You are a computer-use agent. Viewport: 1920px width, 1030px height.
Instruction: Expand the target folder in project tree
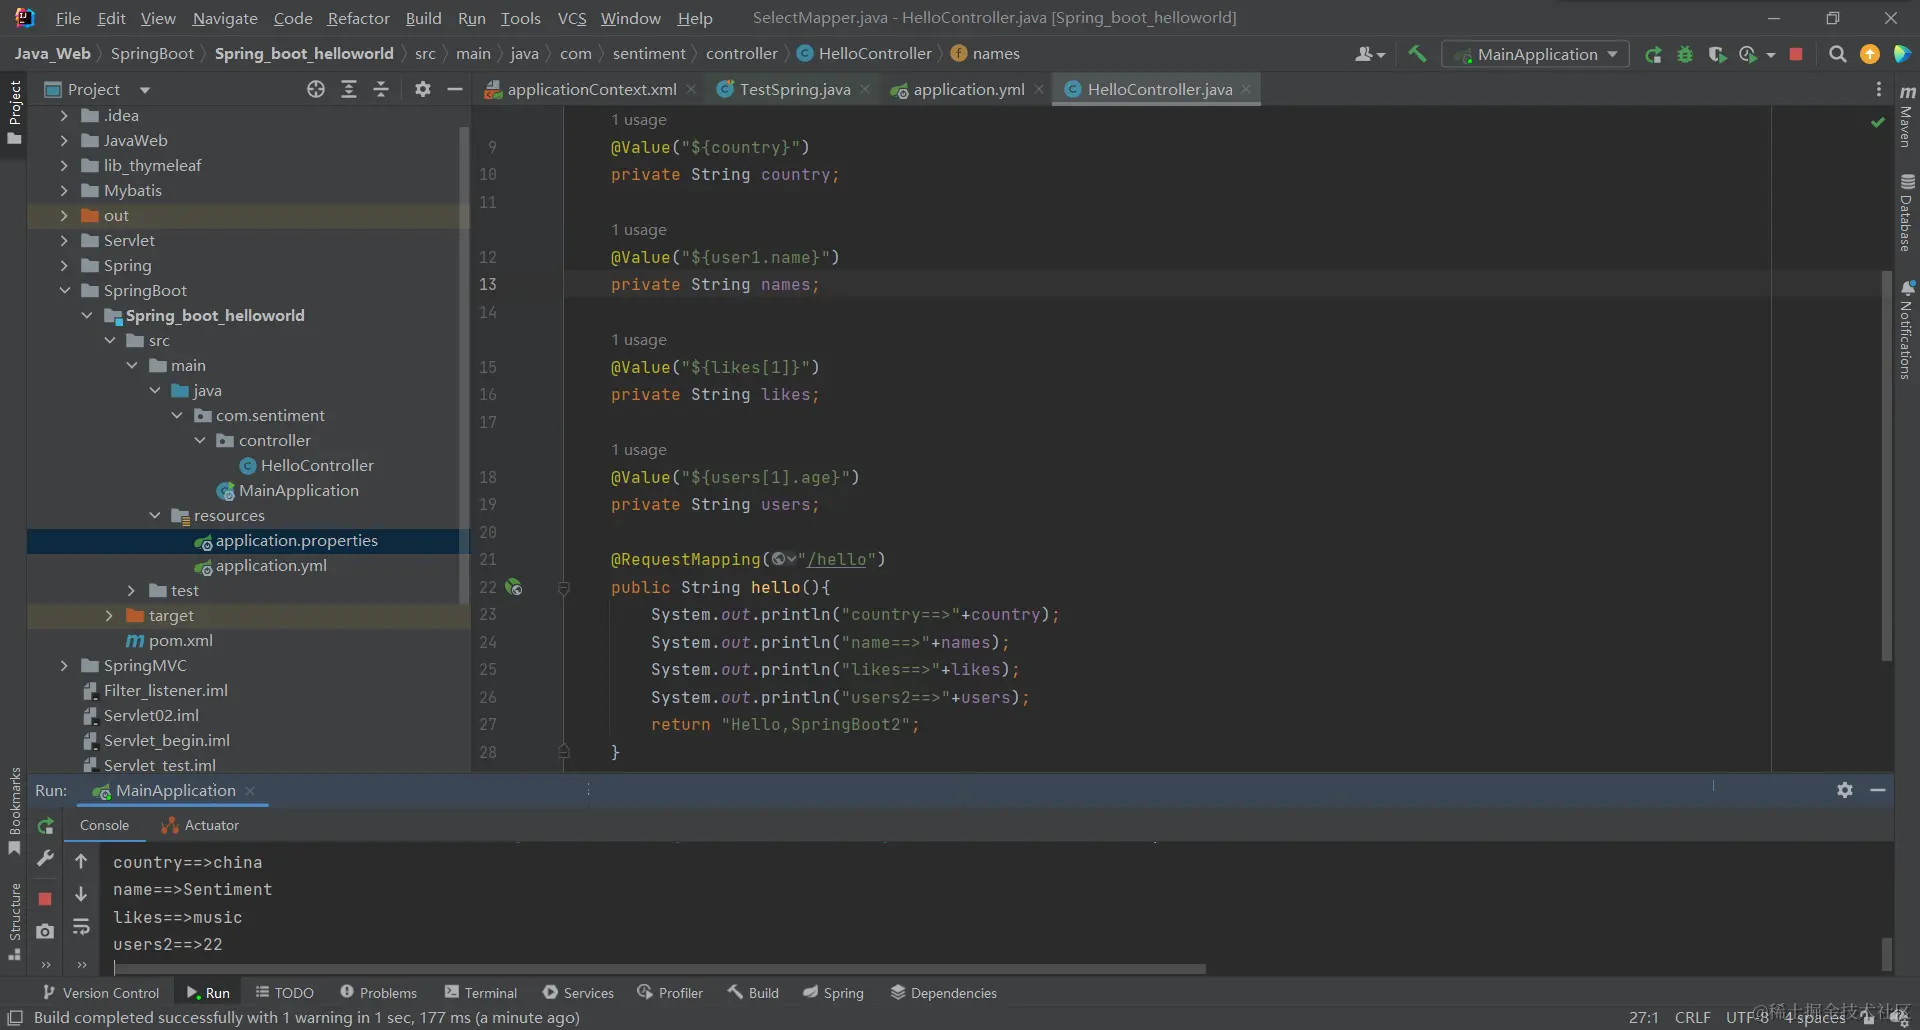click(x=109, y=616)
